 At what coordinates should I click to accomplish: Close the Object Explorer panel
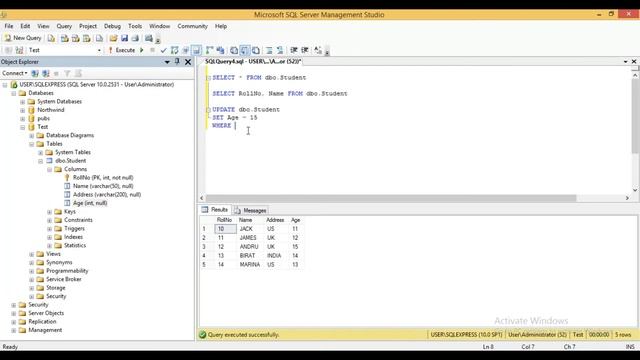coord(188,62)
